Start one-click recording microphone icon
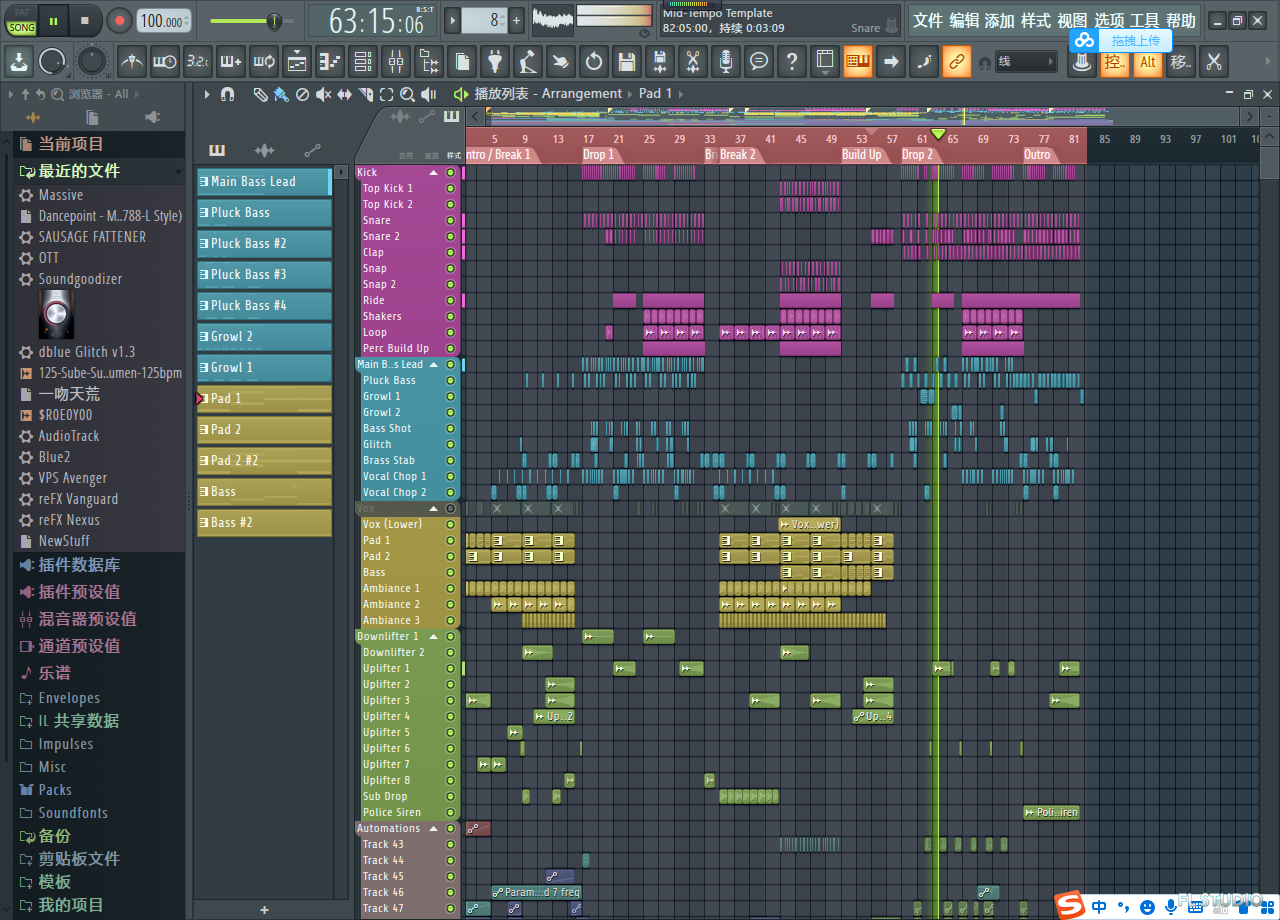 pyautogui.click(x=726, y=62)
